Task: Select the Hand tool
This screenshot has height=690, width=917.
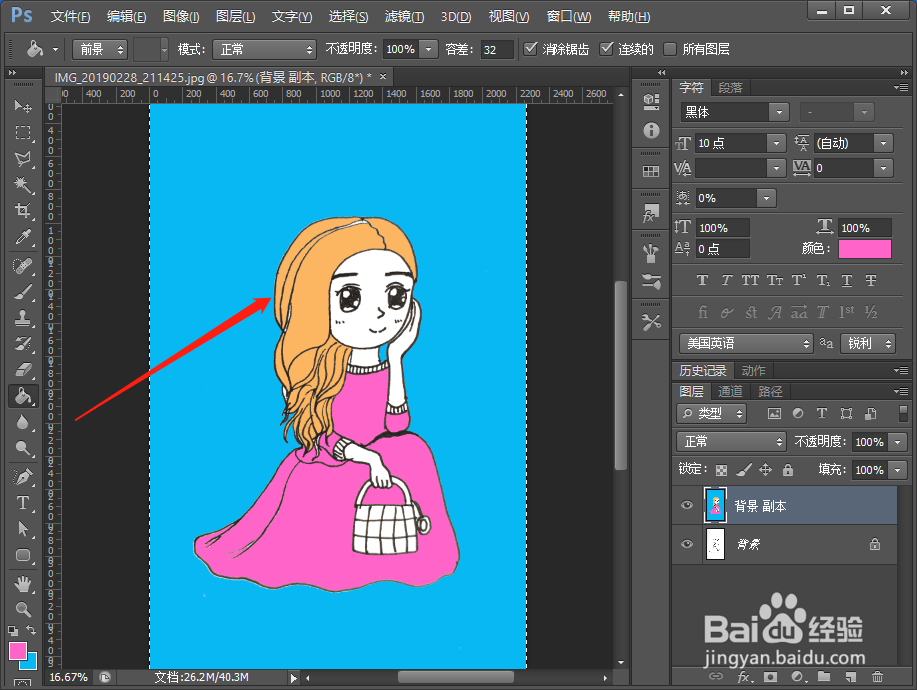Action: pos(23,584)
